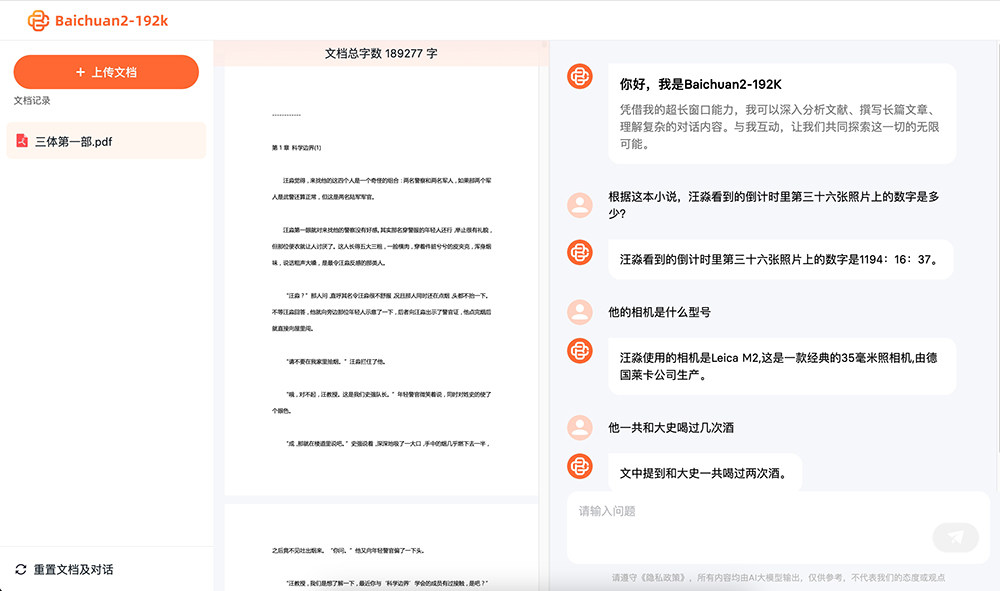Click the PDF icon beside 三体第一部.pdf
Viewport: 1000px width, 591px height.
[x=21, y=142]
